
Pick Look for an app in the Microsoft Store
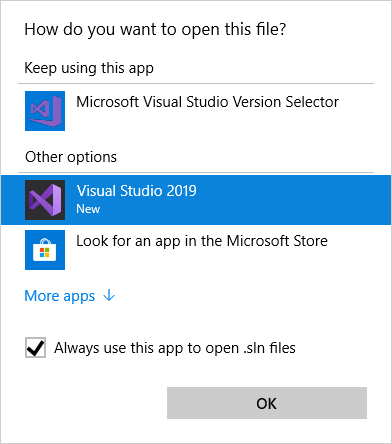click(x=202, y=241)
